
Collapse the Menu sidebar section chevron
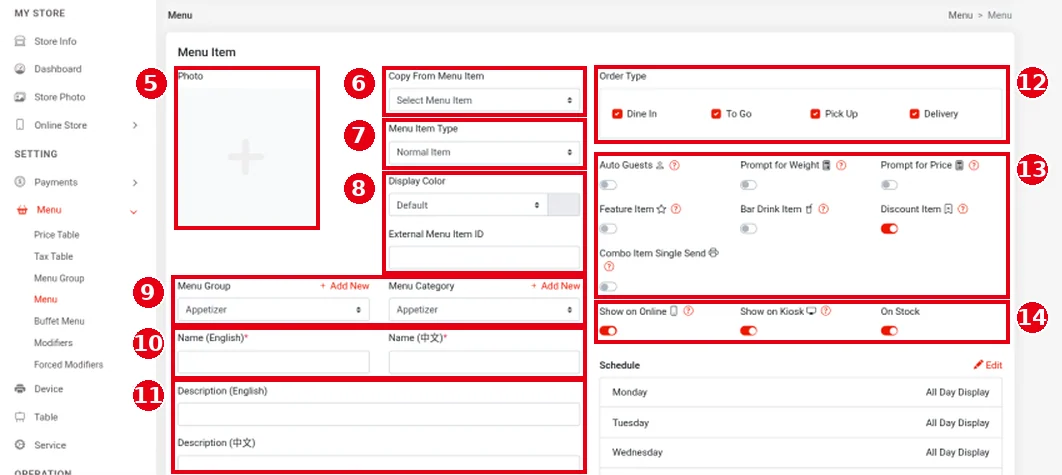(x=133, y=211)
